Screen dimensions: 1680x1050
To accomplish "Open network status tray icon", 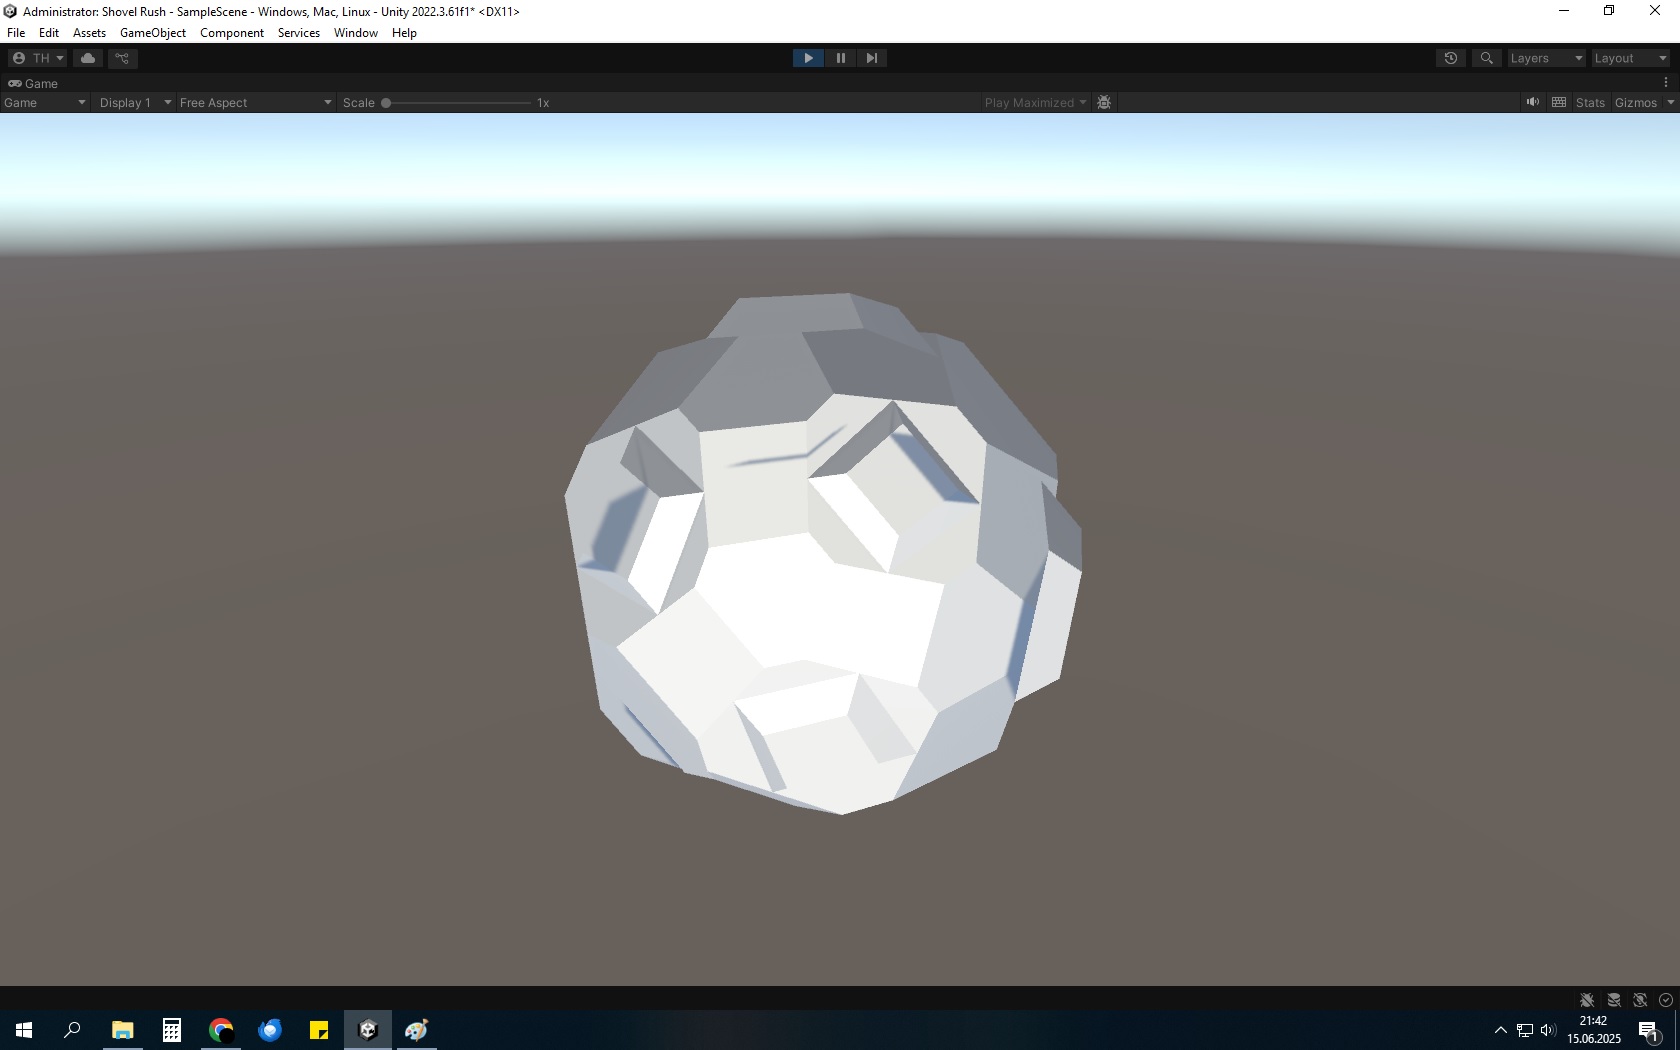I will pos(1525,1030).
